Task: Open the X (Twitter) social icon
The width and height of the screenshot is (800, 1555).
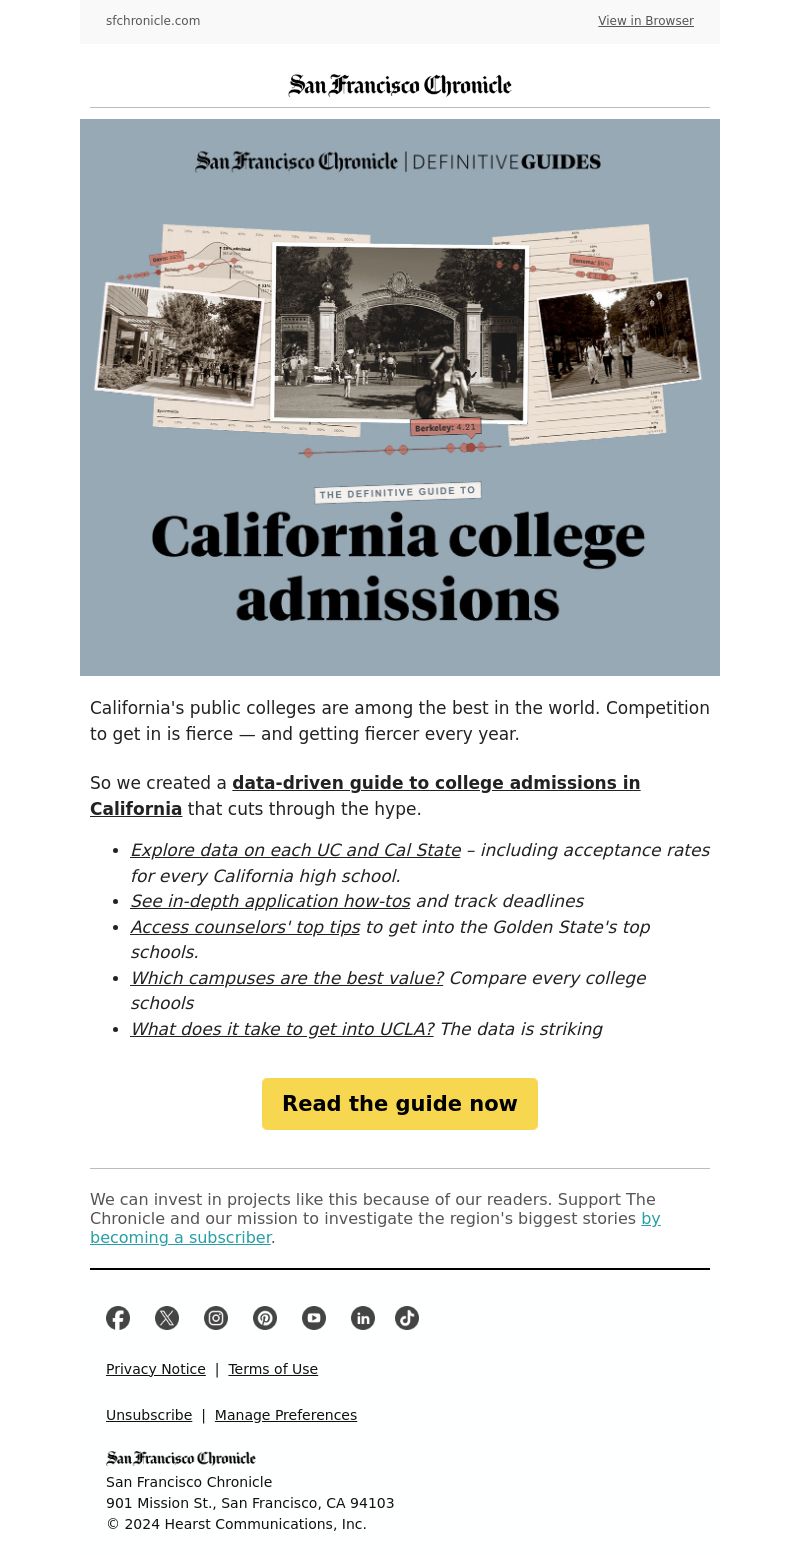Action: pos(167,1318)
